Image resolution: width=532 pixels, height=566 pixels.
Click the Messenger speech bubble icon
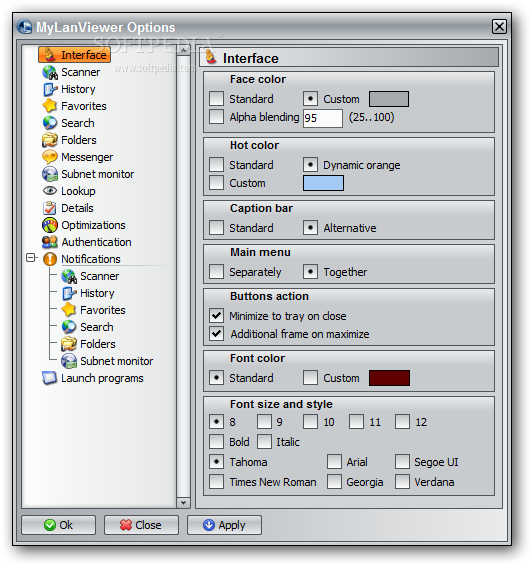click(x=50, y=157)
